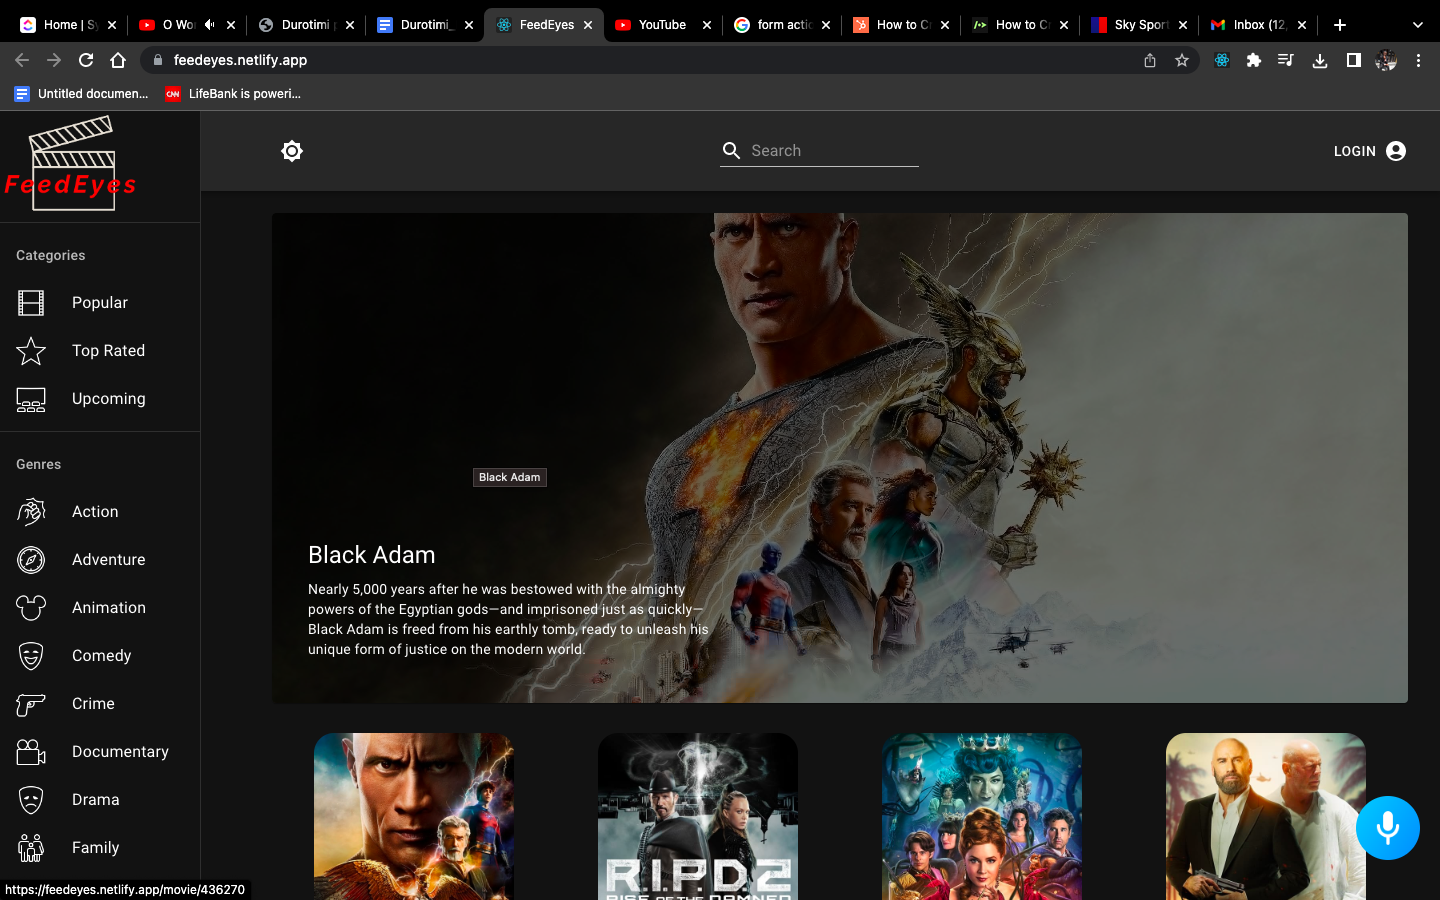Open Popular category film strip icon
The width and height of the screenshot is (1440, 900).
(31, 303)
